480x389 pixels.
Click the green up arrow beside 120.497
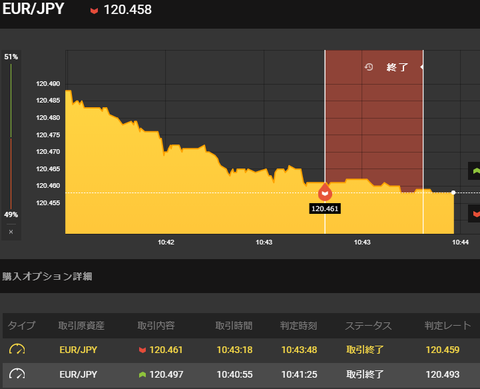(142, 375)
